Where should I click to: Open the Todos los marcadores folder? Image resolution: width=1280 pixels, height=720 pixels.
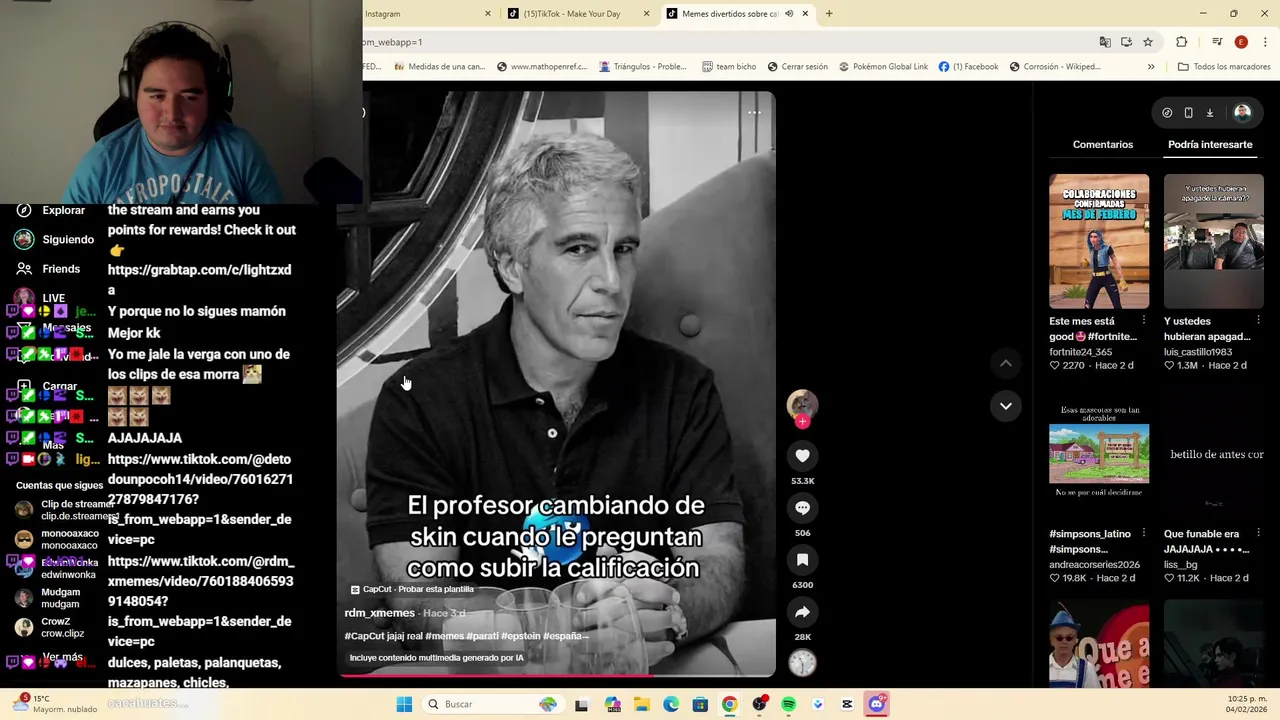coord(1224,67)
